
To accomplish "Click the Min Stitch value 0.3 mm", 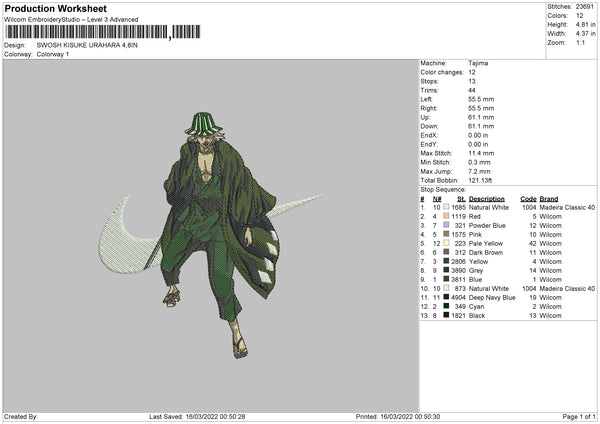I will pos(479,162).
